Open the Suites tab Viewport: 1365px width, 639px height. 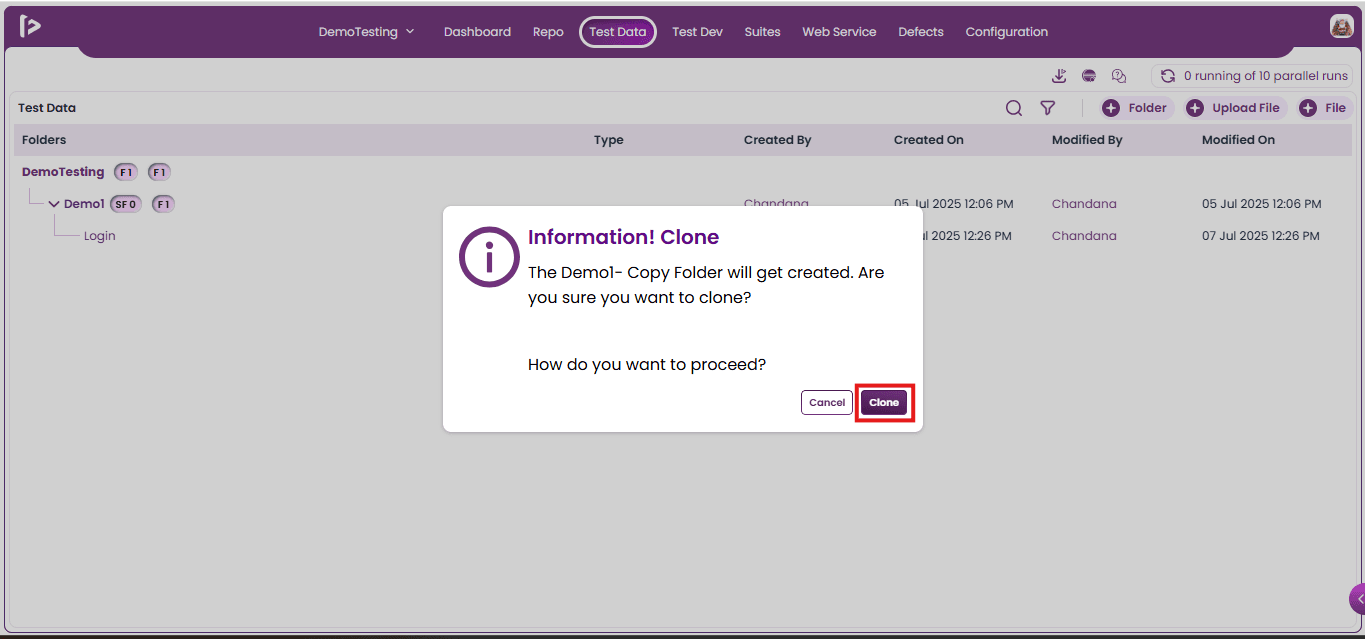[762, 32]
